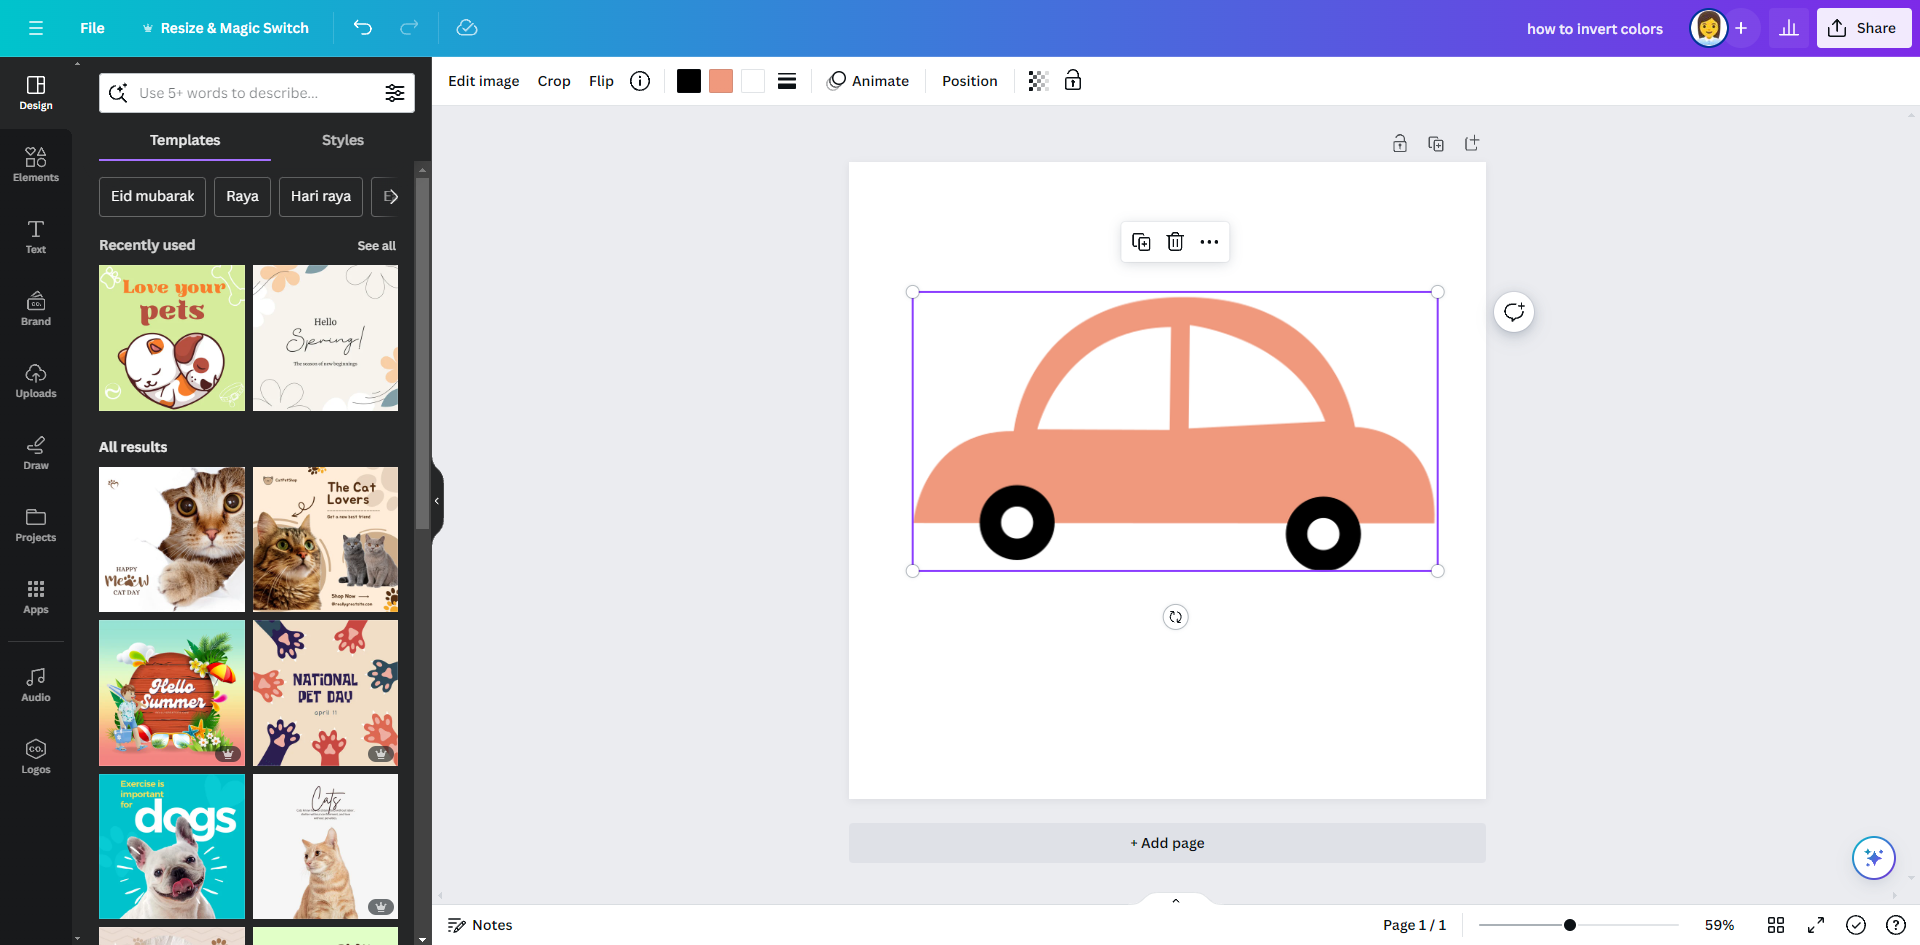Pick the white color swatch

pos(753,81)
